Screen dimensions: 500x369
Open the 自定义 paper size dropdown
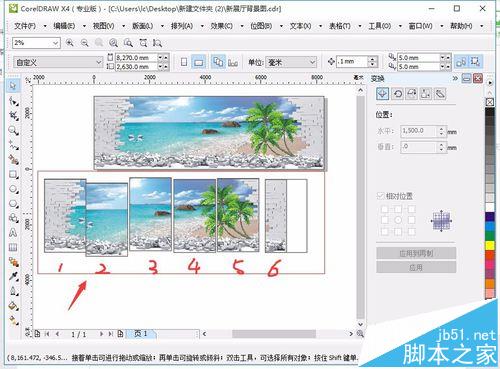[99, 62]
